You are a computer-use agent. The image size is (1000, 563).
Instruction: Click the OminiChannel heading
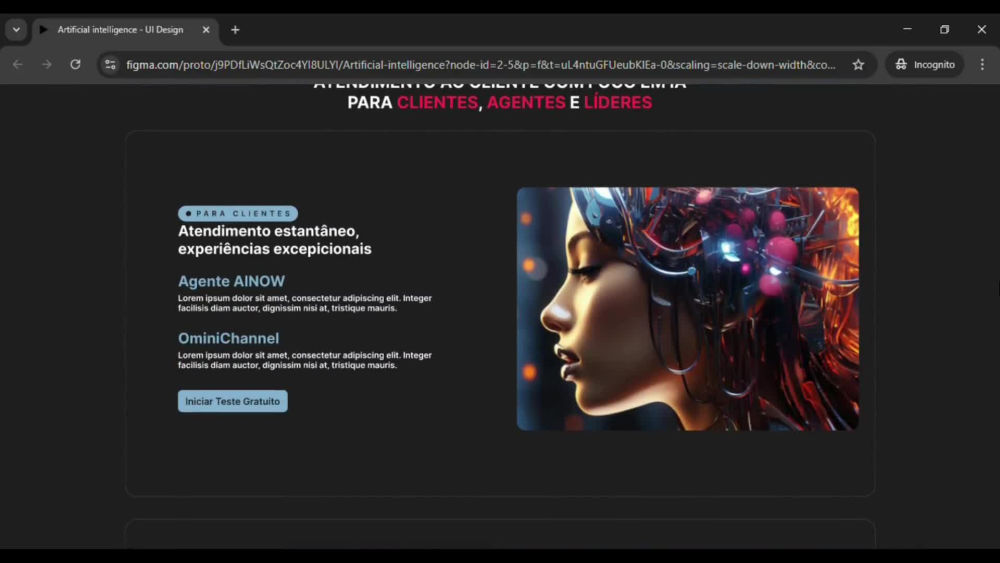coord(228,338)
